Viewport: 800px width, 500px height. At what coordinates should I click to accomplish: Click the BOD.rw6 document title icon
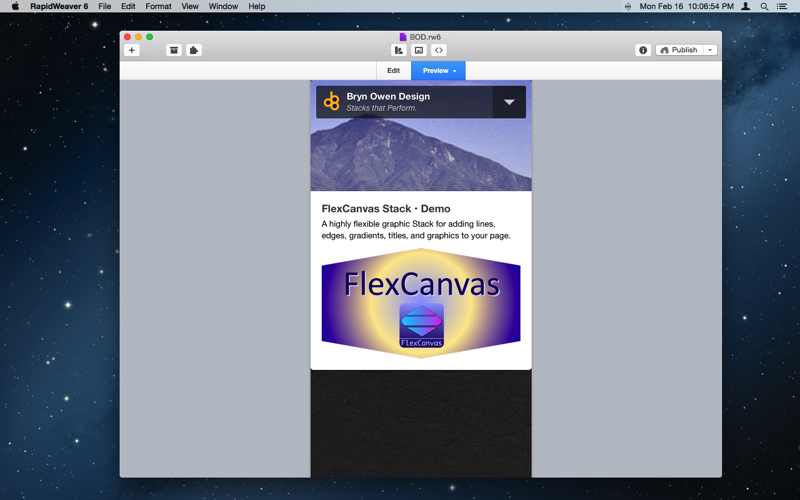click(x=403, y=37)
